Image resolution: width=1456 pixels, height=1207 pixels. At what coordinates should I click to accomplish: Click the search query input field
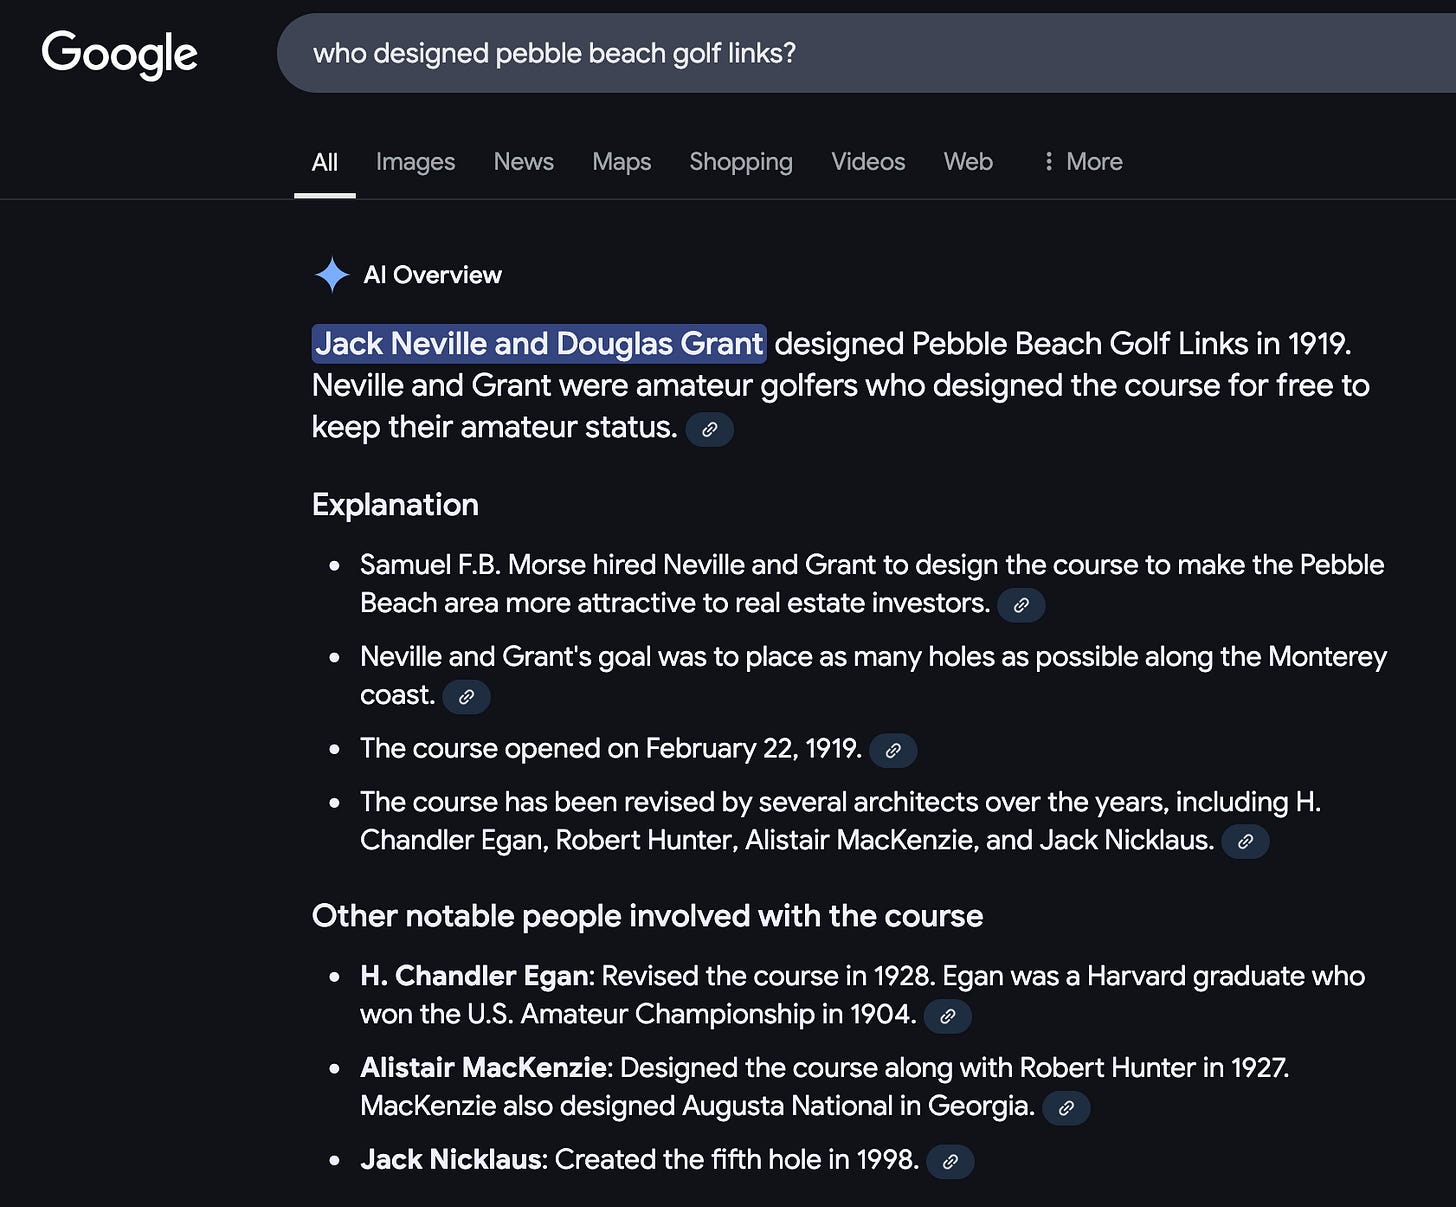click(x=866, y=53)
